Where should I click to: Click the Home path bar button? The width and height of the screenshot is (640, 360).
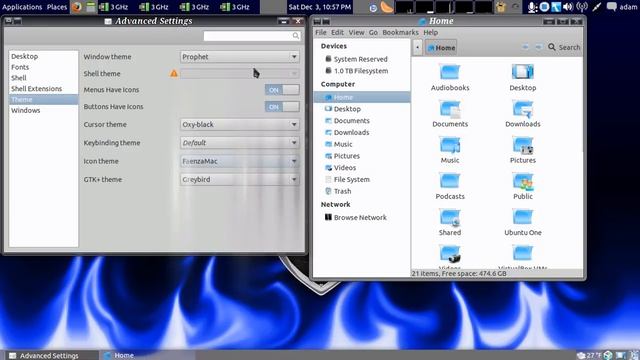[x=441, y=48]
